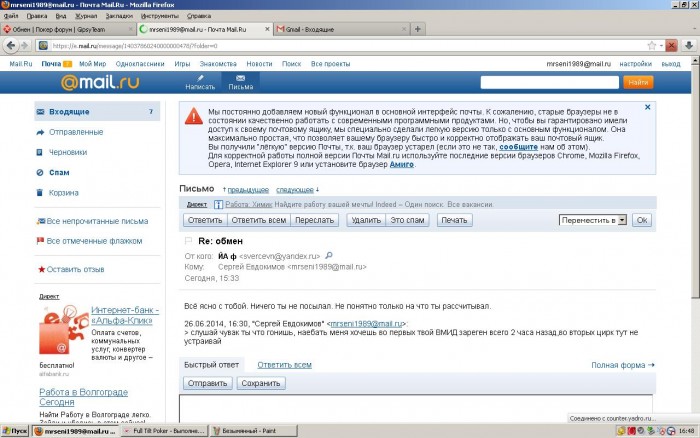Image resolution: width=700 pixels, height=438 pixels.
Task: Show Все отмеченные флажком messages
Action: pos(94,241)
